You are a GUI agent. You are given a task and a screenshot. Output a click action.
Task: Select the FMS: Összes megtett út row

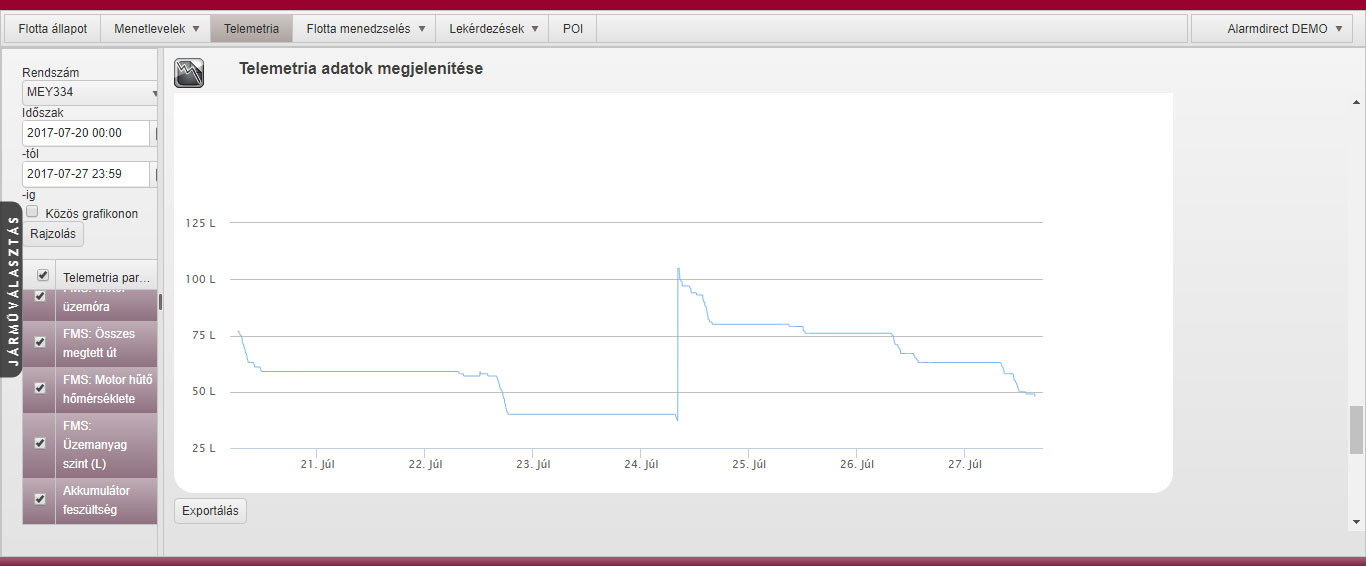[x=90, y=343]
